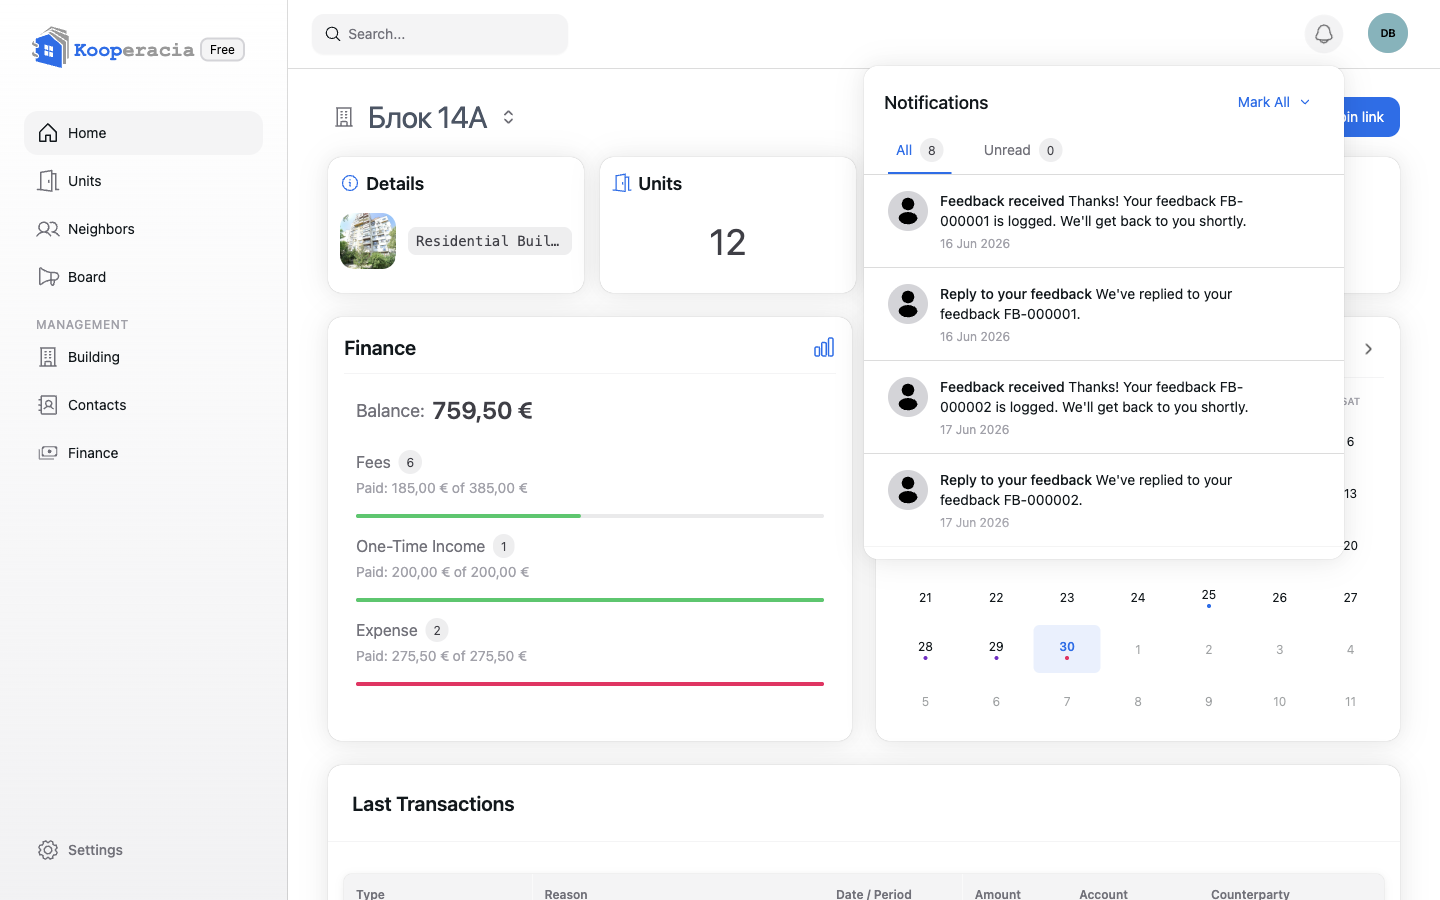1440x900 pixels.
Task: Select day 25 in the calendar
Action: coord(1208,597)
